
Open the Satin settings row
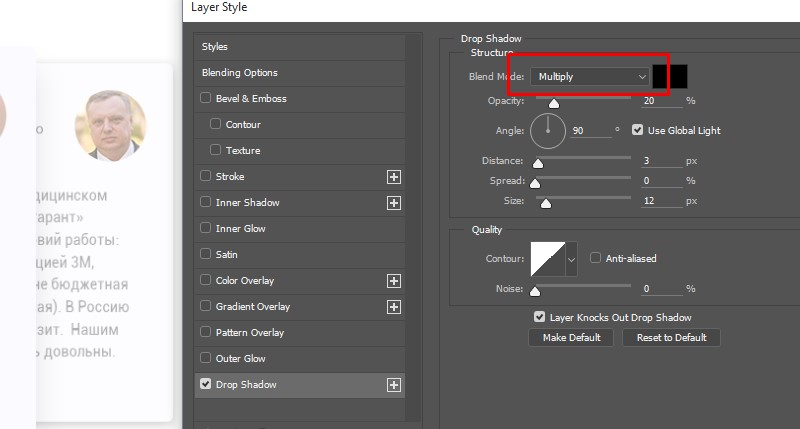pos(300,255)
